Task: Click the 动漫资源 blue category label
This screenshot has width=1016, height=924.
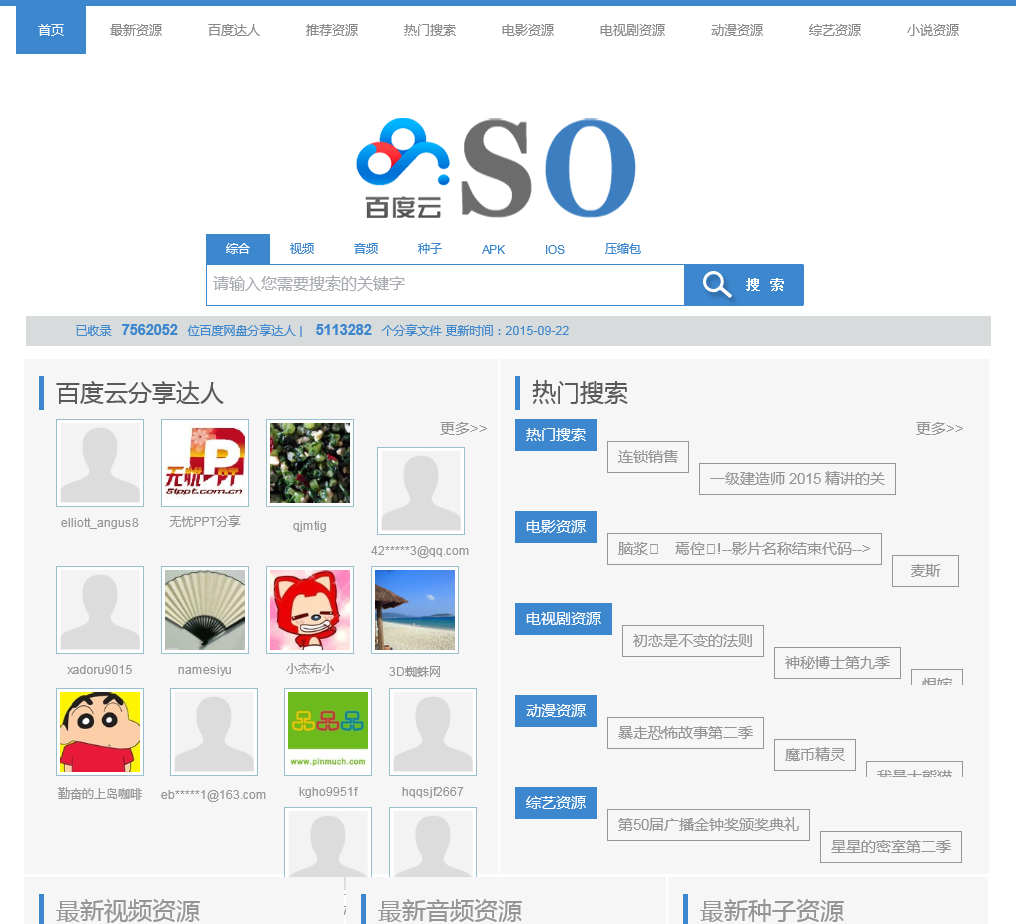Action: pyautogui.click(x=556, y=711)
